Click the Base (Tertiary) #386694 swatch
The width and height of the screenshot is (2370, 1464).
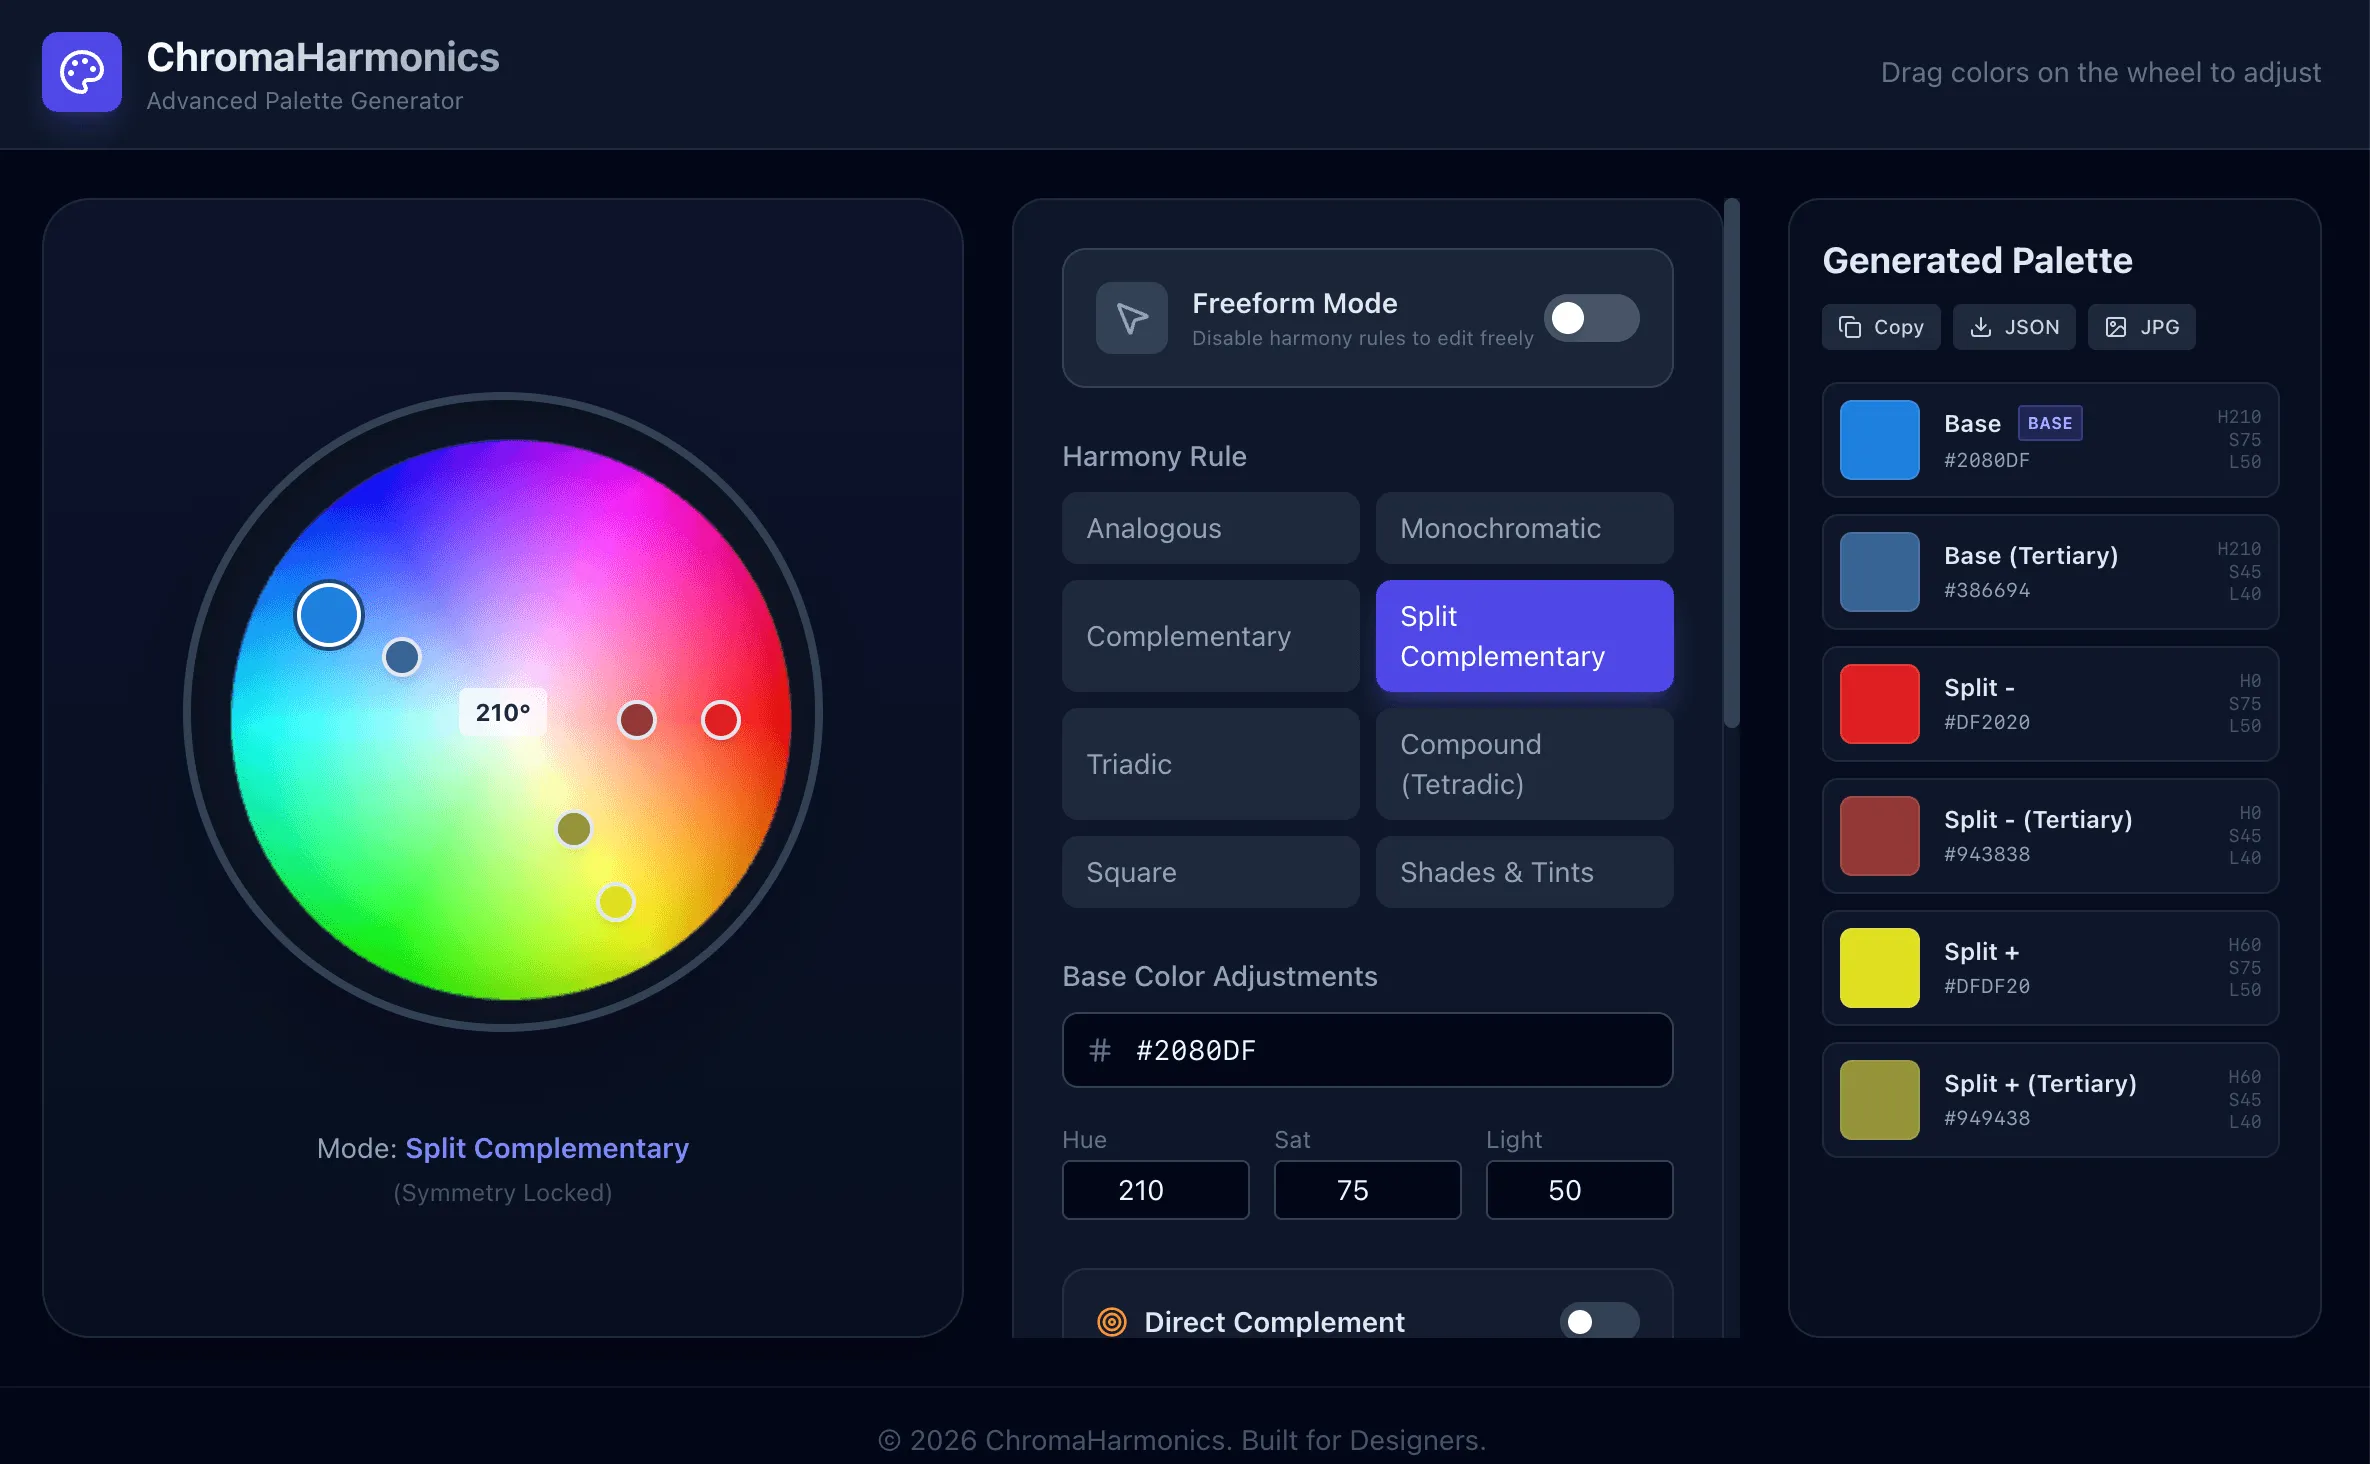click(1880, 572)
